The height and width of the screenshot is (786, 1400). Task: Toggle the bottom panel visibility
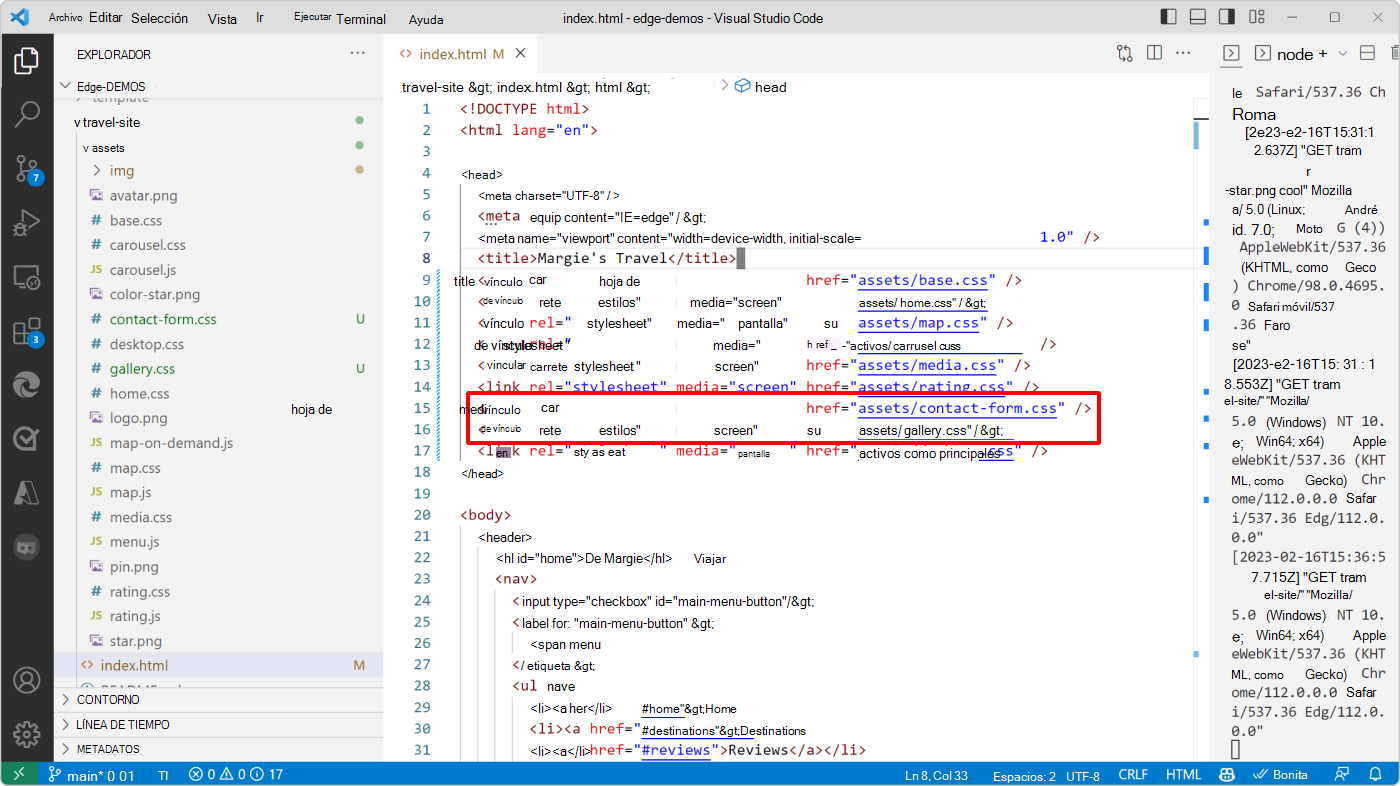coord(1198,17)
